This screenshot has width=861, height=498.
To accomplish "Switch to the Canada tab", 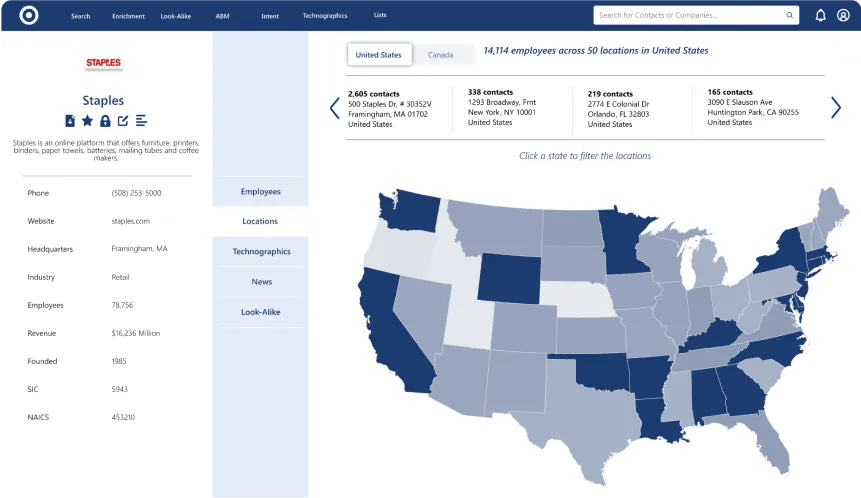I will 440,55.
